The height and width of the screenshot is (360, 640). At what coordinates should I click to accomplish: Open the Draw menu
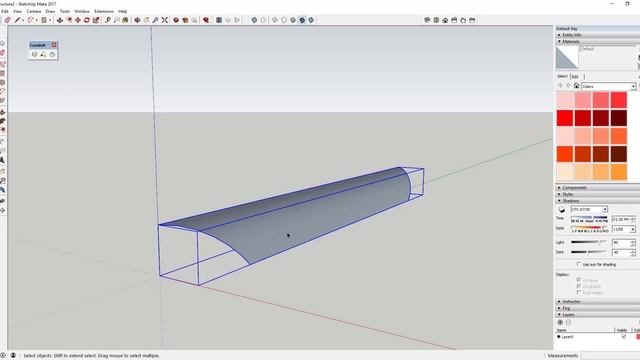(50, 11)
